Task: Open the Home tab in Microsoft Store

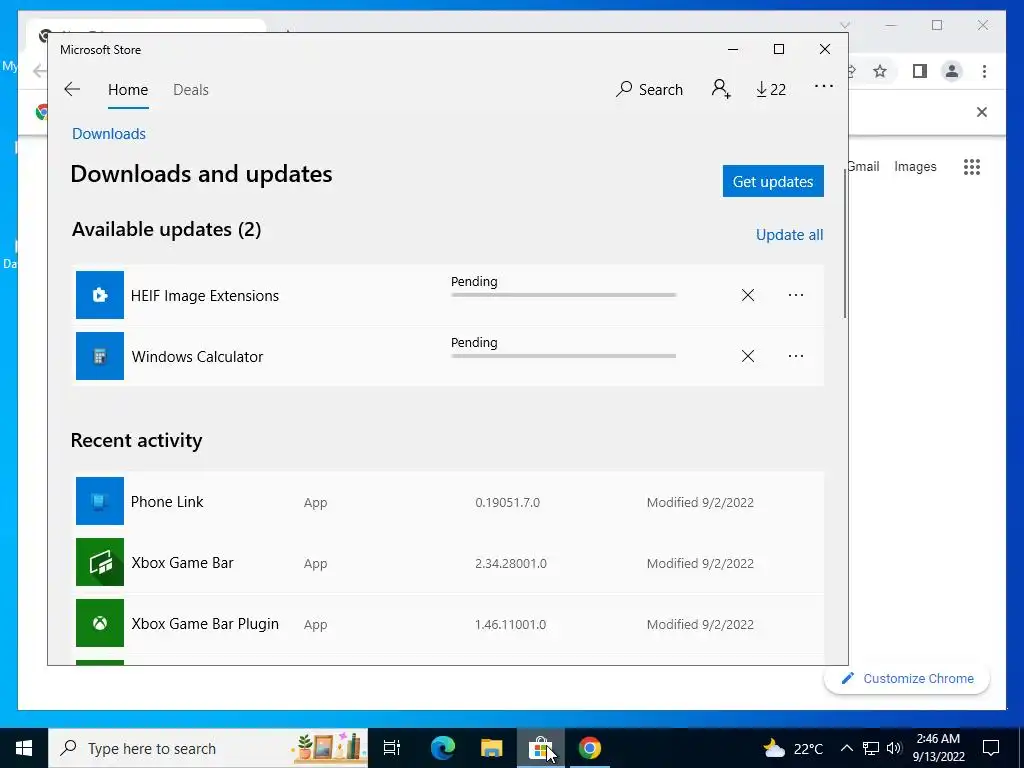Action: pos(128,90)
